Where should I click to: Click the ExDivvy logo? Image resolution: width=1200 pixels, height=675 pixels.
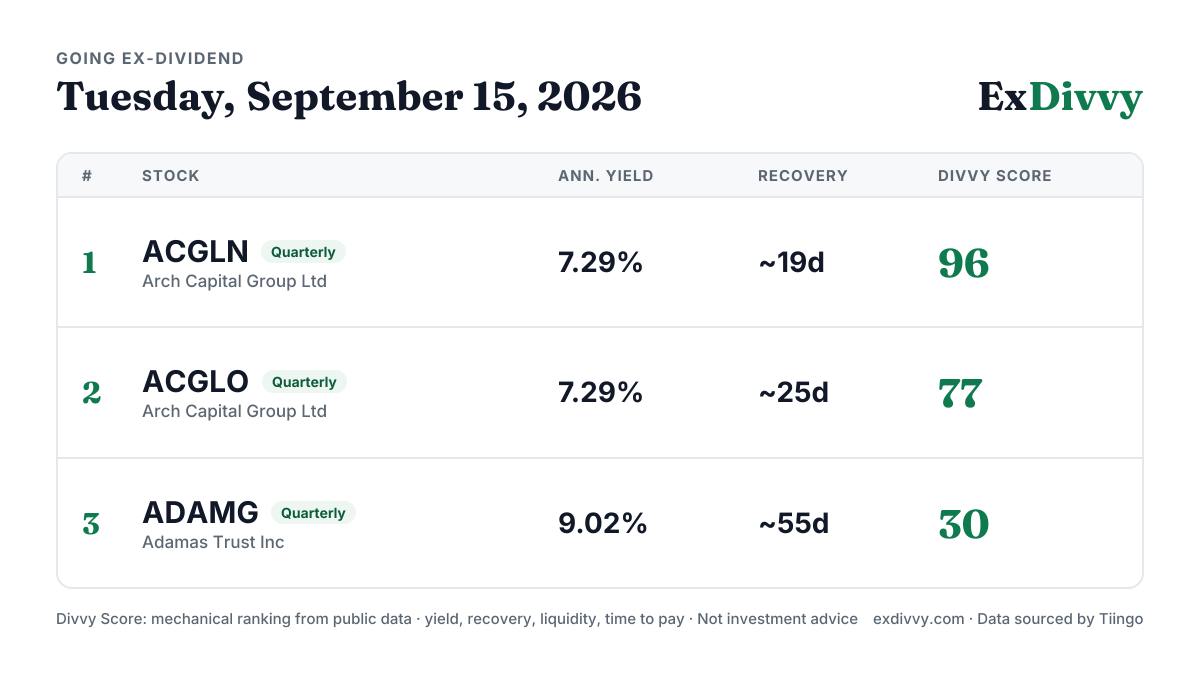(1060, 98)
